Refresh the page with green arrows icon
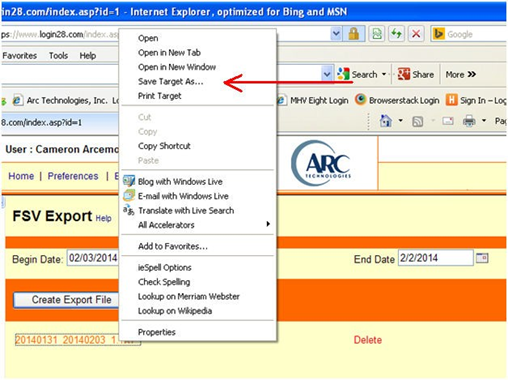The height and width of the screenshot is (380, 508). click(396, 34)
